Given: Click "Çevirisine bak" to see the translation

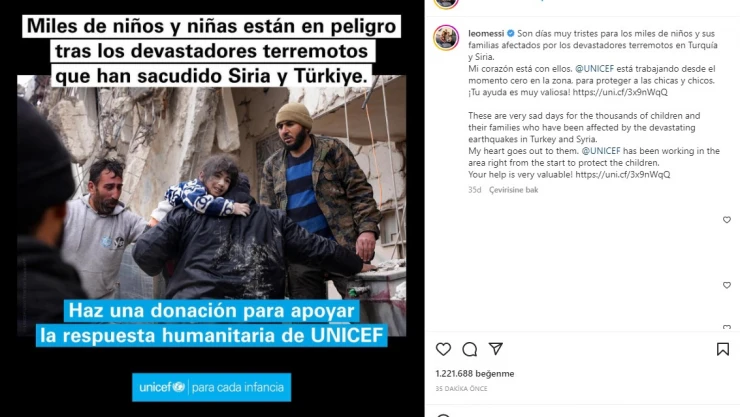Looking at the screenshot, I should click(513, 190).
